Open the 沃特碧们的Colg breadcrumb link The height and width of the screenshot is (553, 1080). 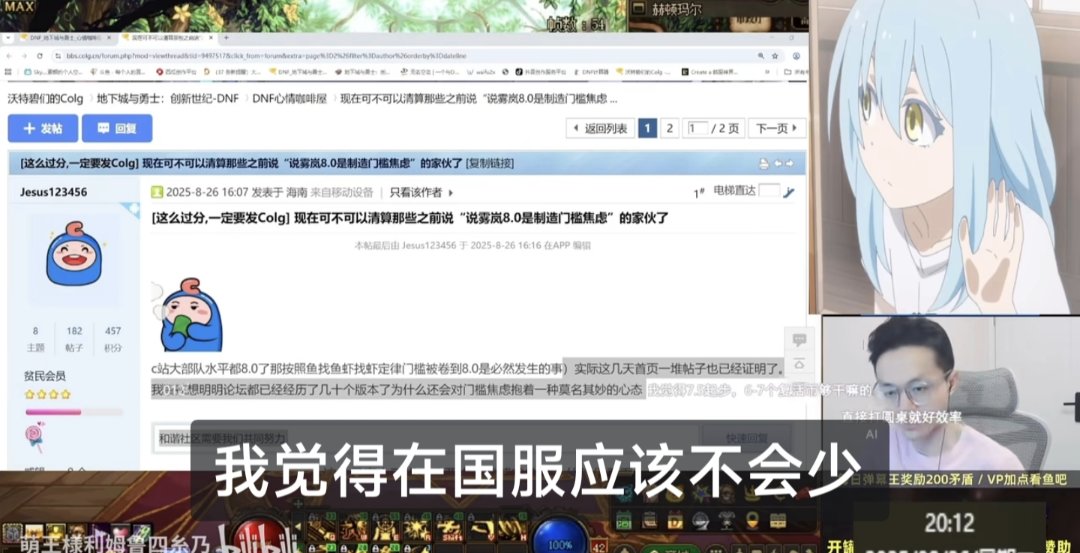[x=45, y=98]
